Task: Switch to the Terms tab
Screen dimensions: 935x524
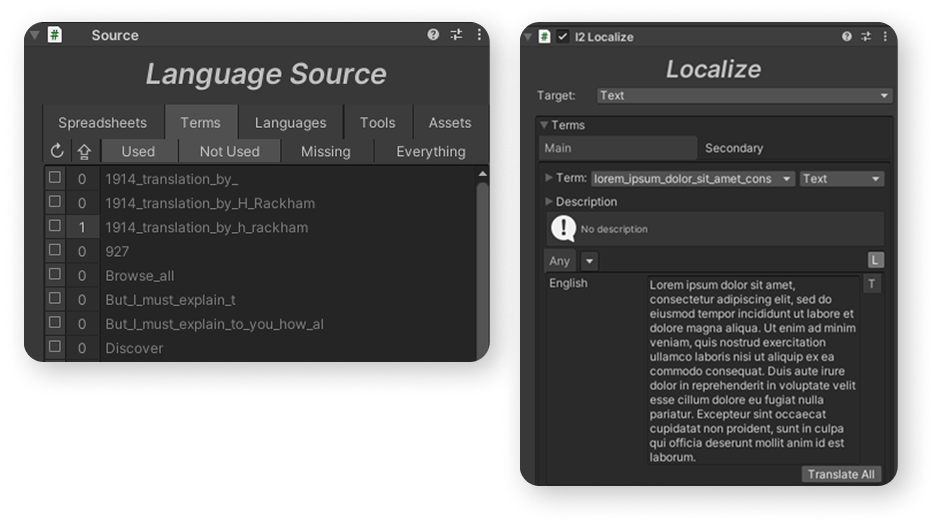Action: pos(200,123)
